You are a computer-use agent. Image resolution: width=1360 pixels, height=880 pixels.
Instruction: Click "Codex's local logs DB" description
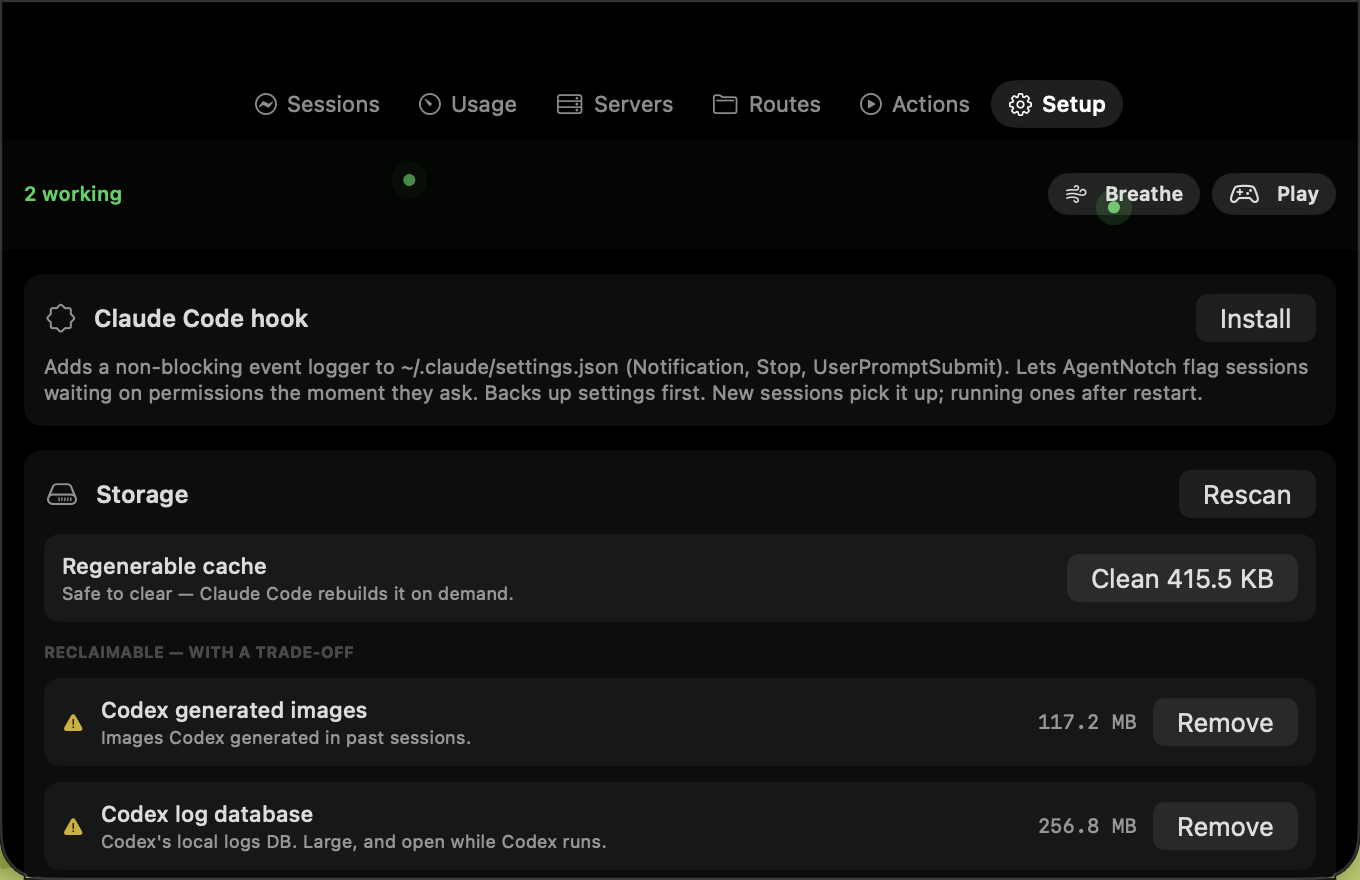pyautogui.click(x=354, y=842)
